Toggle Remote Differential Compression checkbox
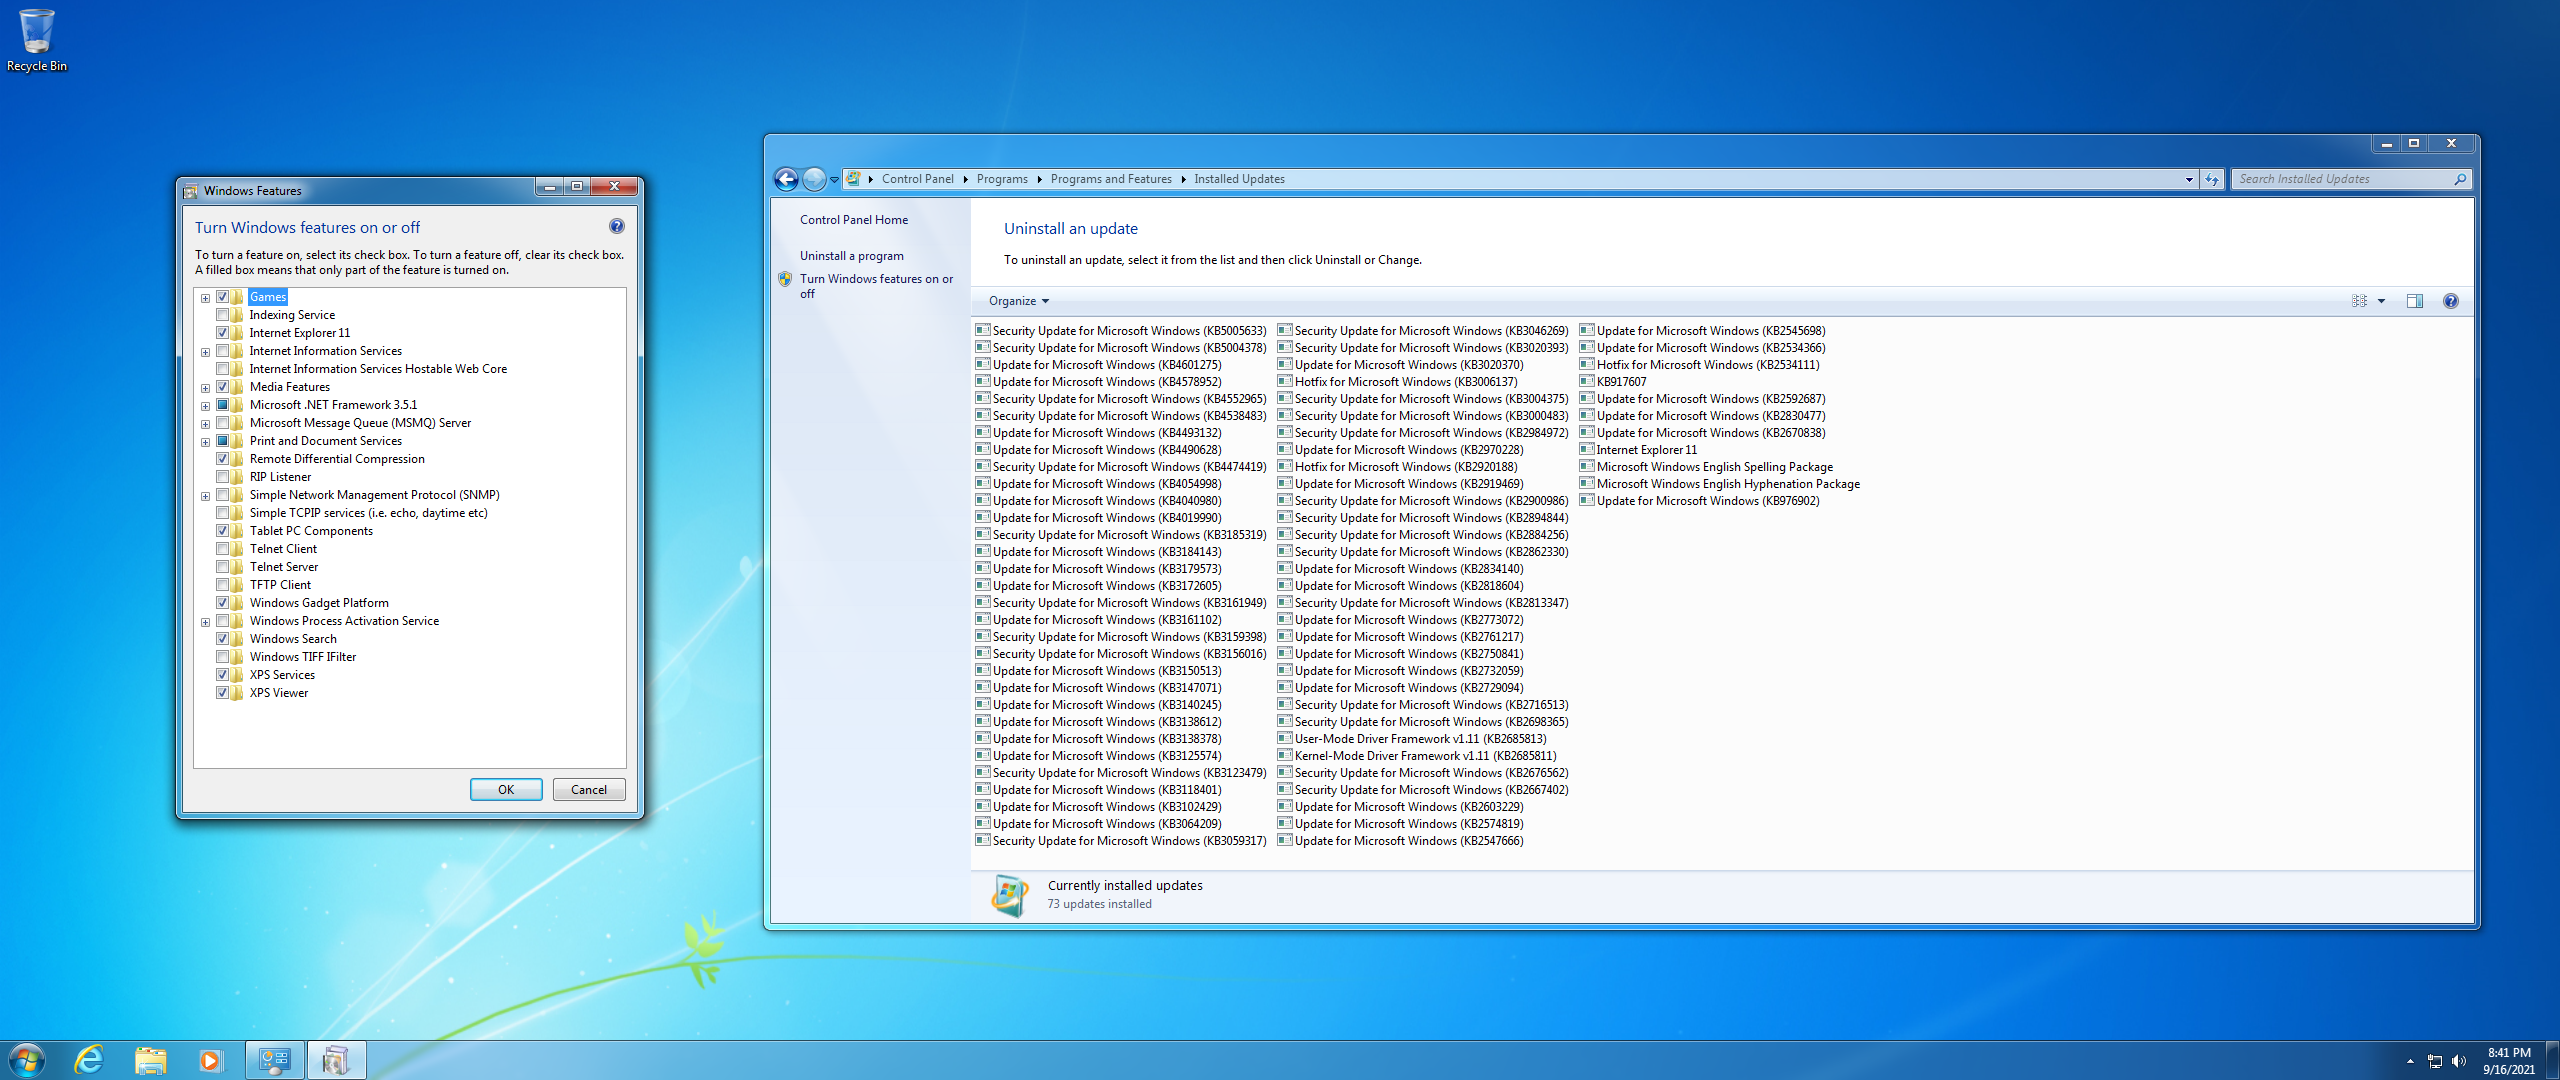Image resolution: width=2560 pixels, height=1080 pixels. click(222, 459)
